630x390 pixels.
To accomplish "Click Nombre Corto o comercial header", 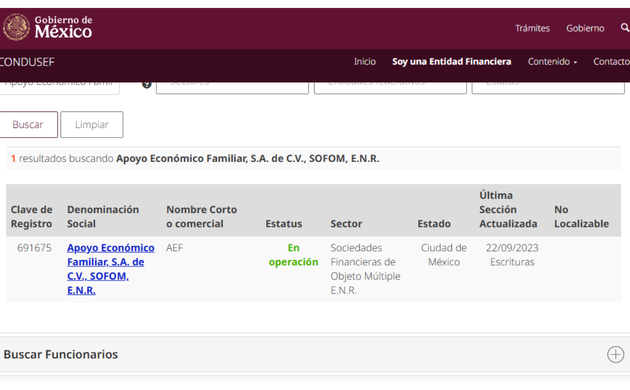I will (202, 216).
